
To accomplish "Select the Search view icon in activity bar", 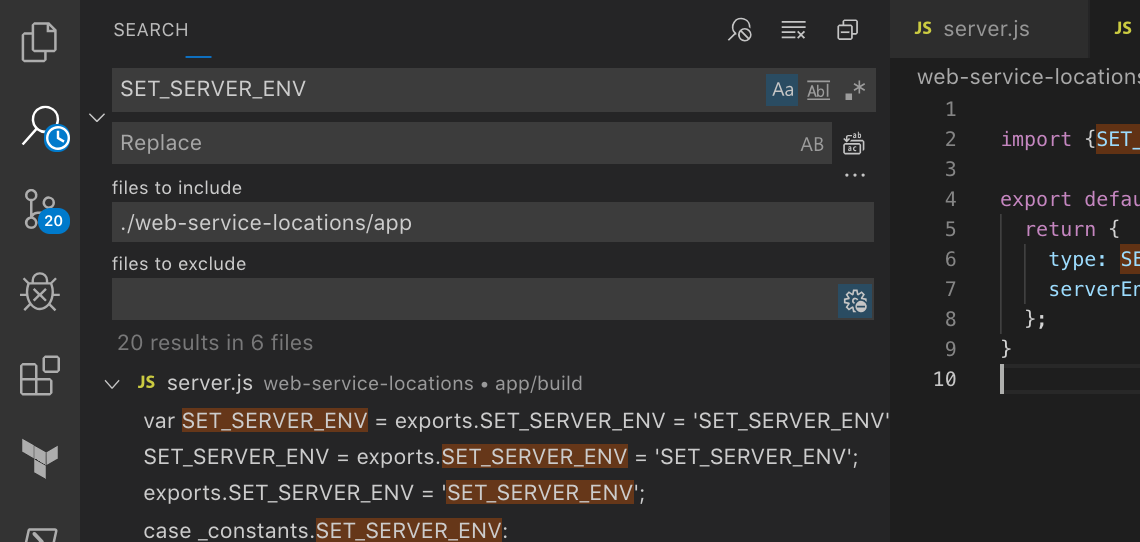I will pos(45,128).
